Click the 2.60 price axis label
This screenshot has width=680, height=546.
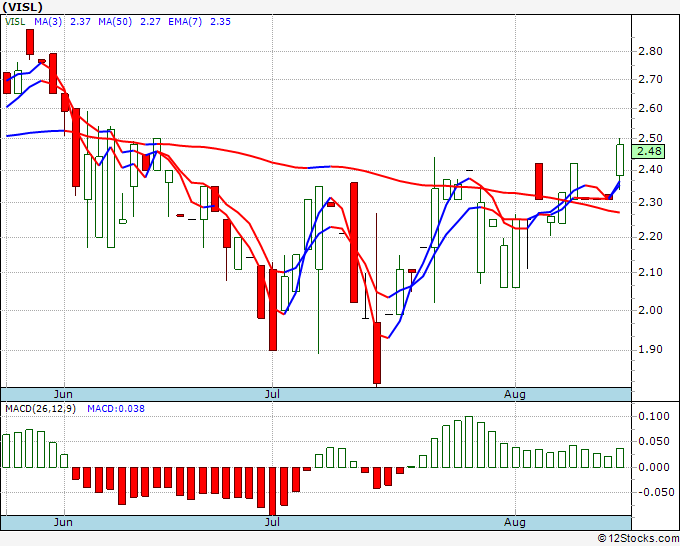(651, 108)
